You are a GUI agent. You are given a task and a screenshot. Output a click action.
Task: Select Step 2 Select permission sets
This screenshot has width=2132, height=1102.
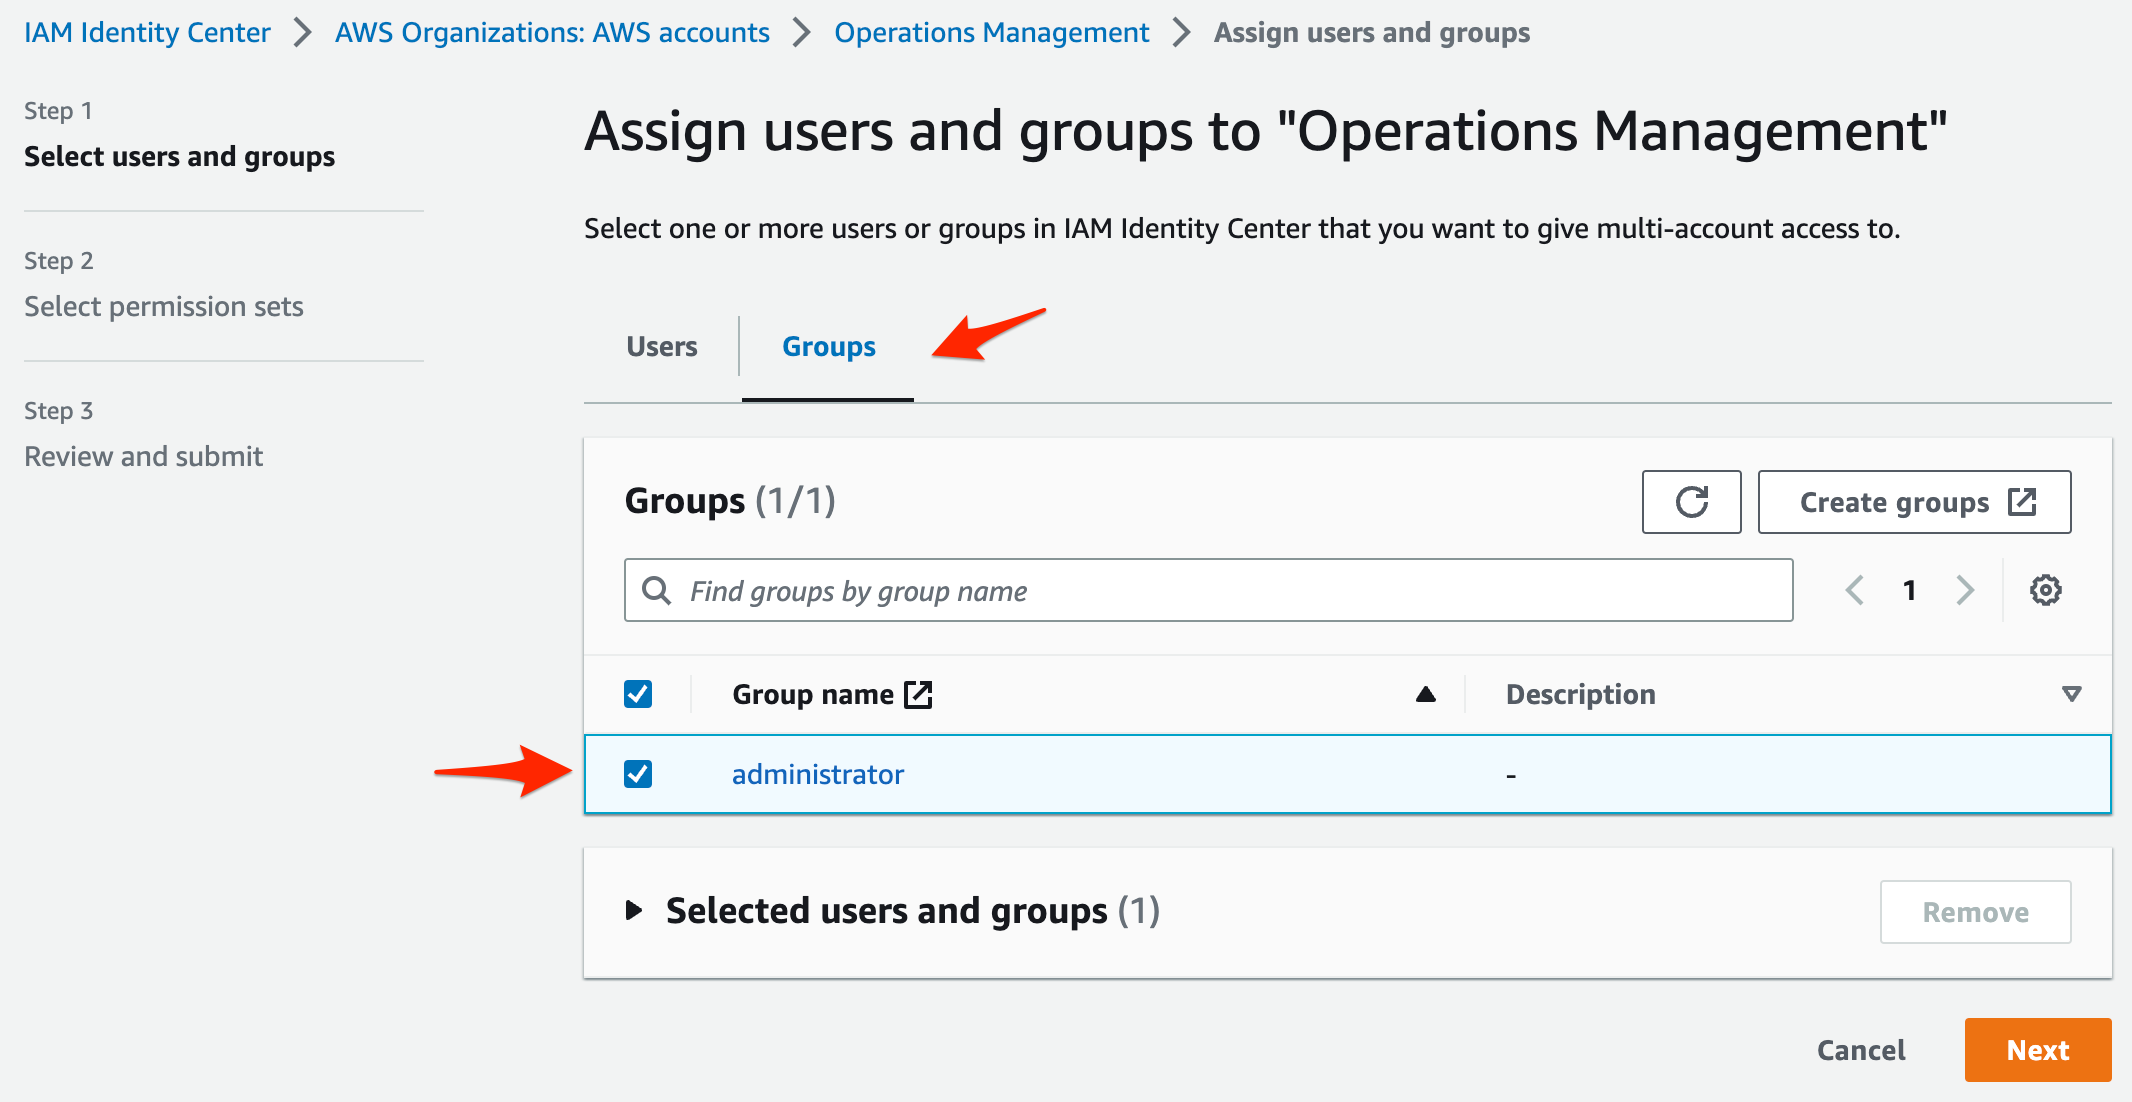tap(164, 306)
